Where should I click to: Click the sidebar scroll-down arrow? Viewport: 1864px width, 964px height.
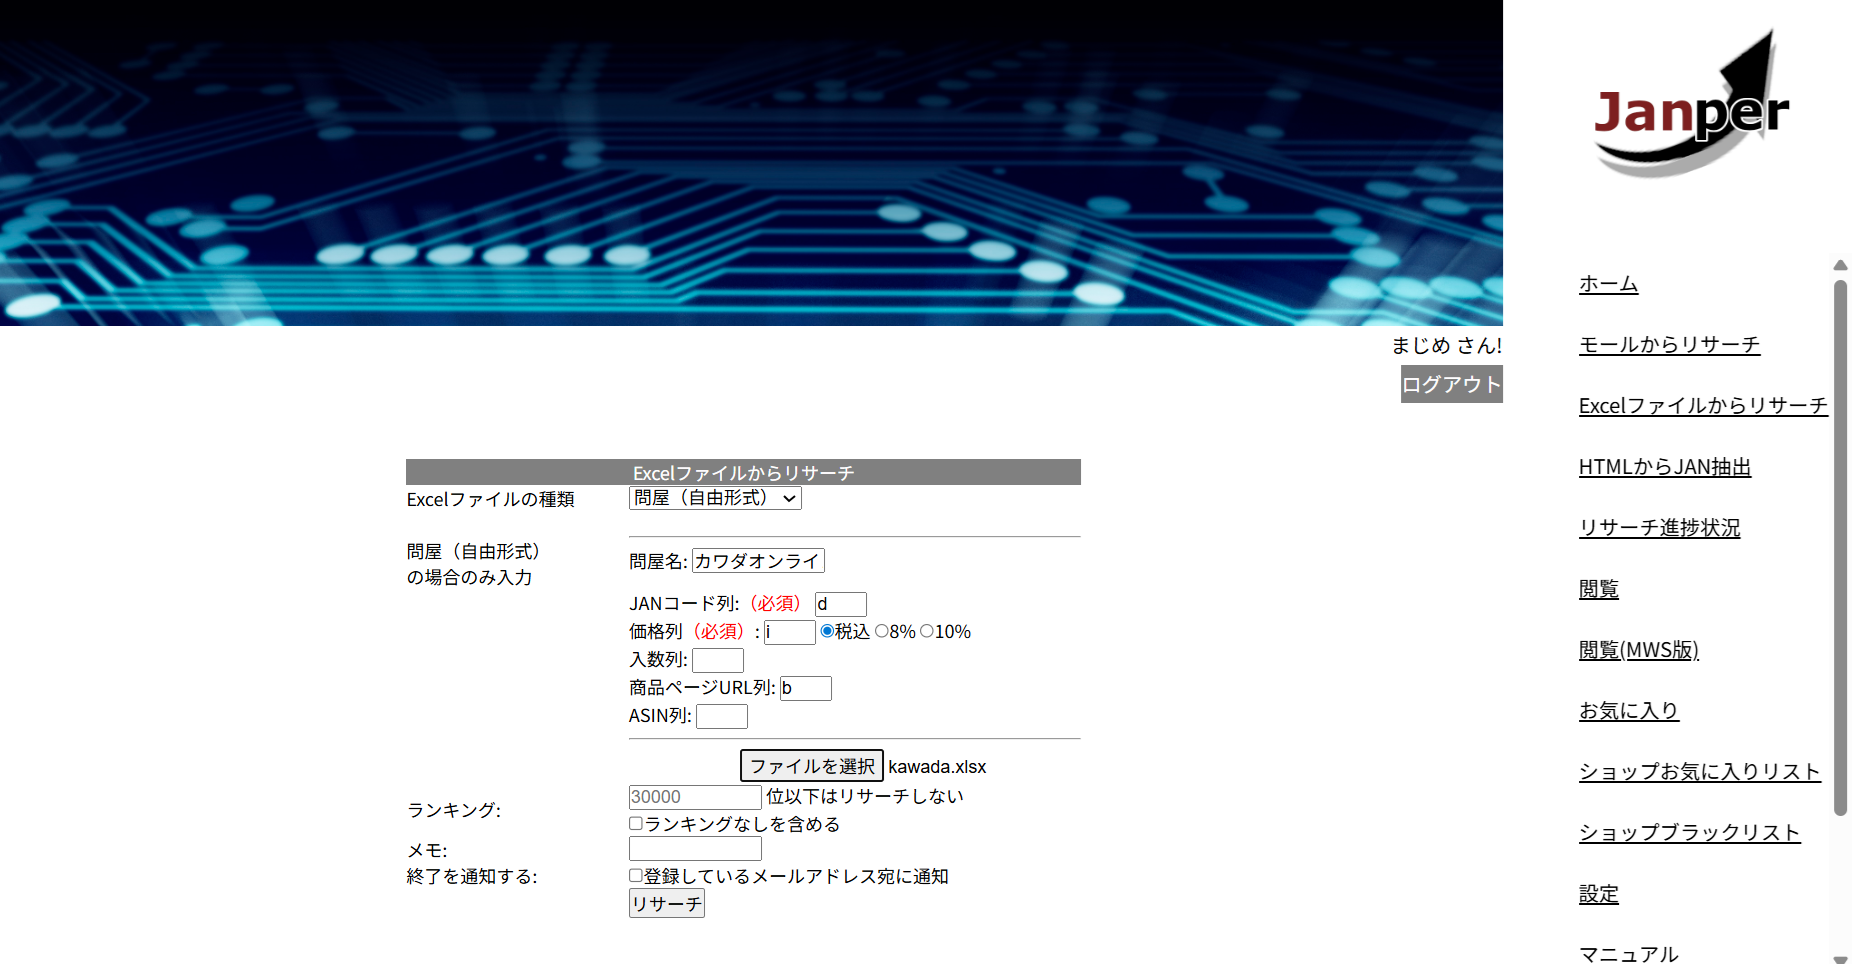(1840, 958)
